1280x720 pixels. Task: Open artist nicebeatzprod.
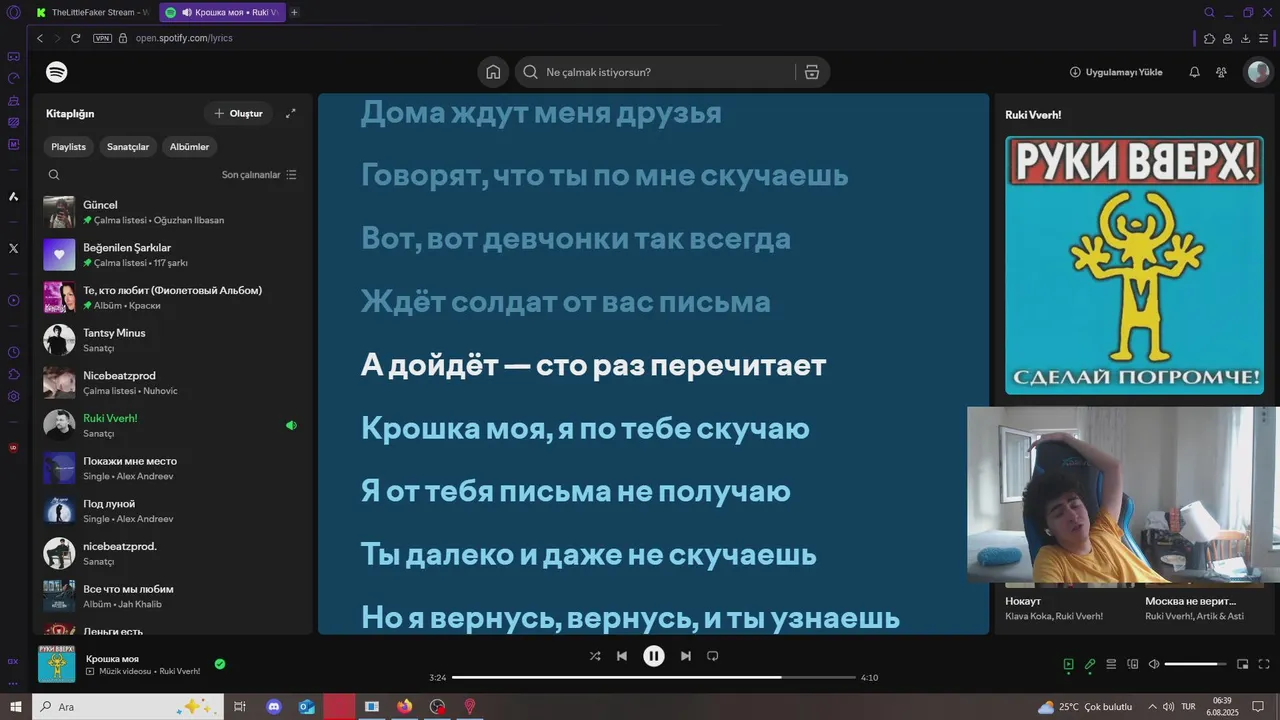pos(172,553)
